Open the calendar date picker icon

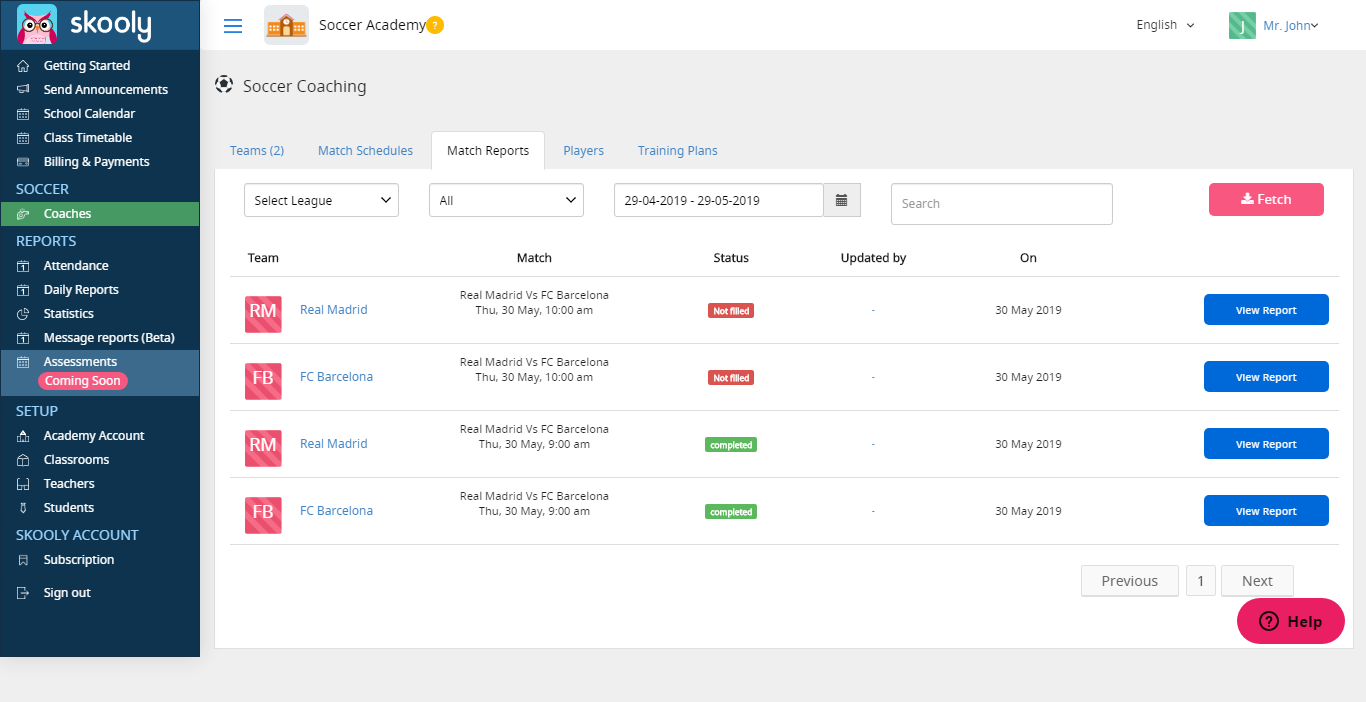842,200
